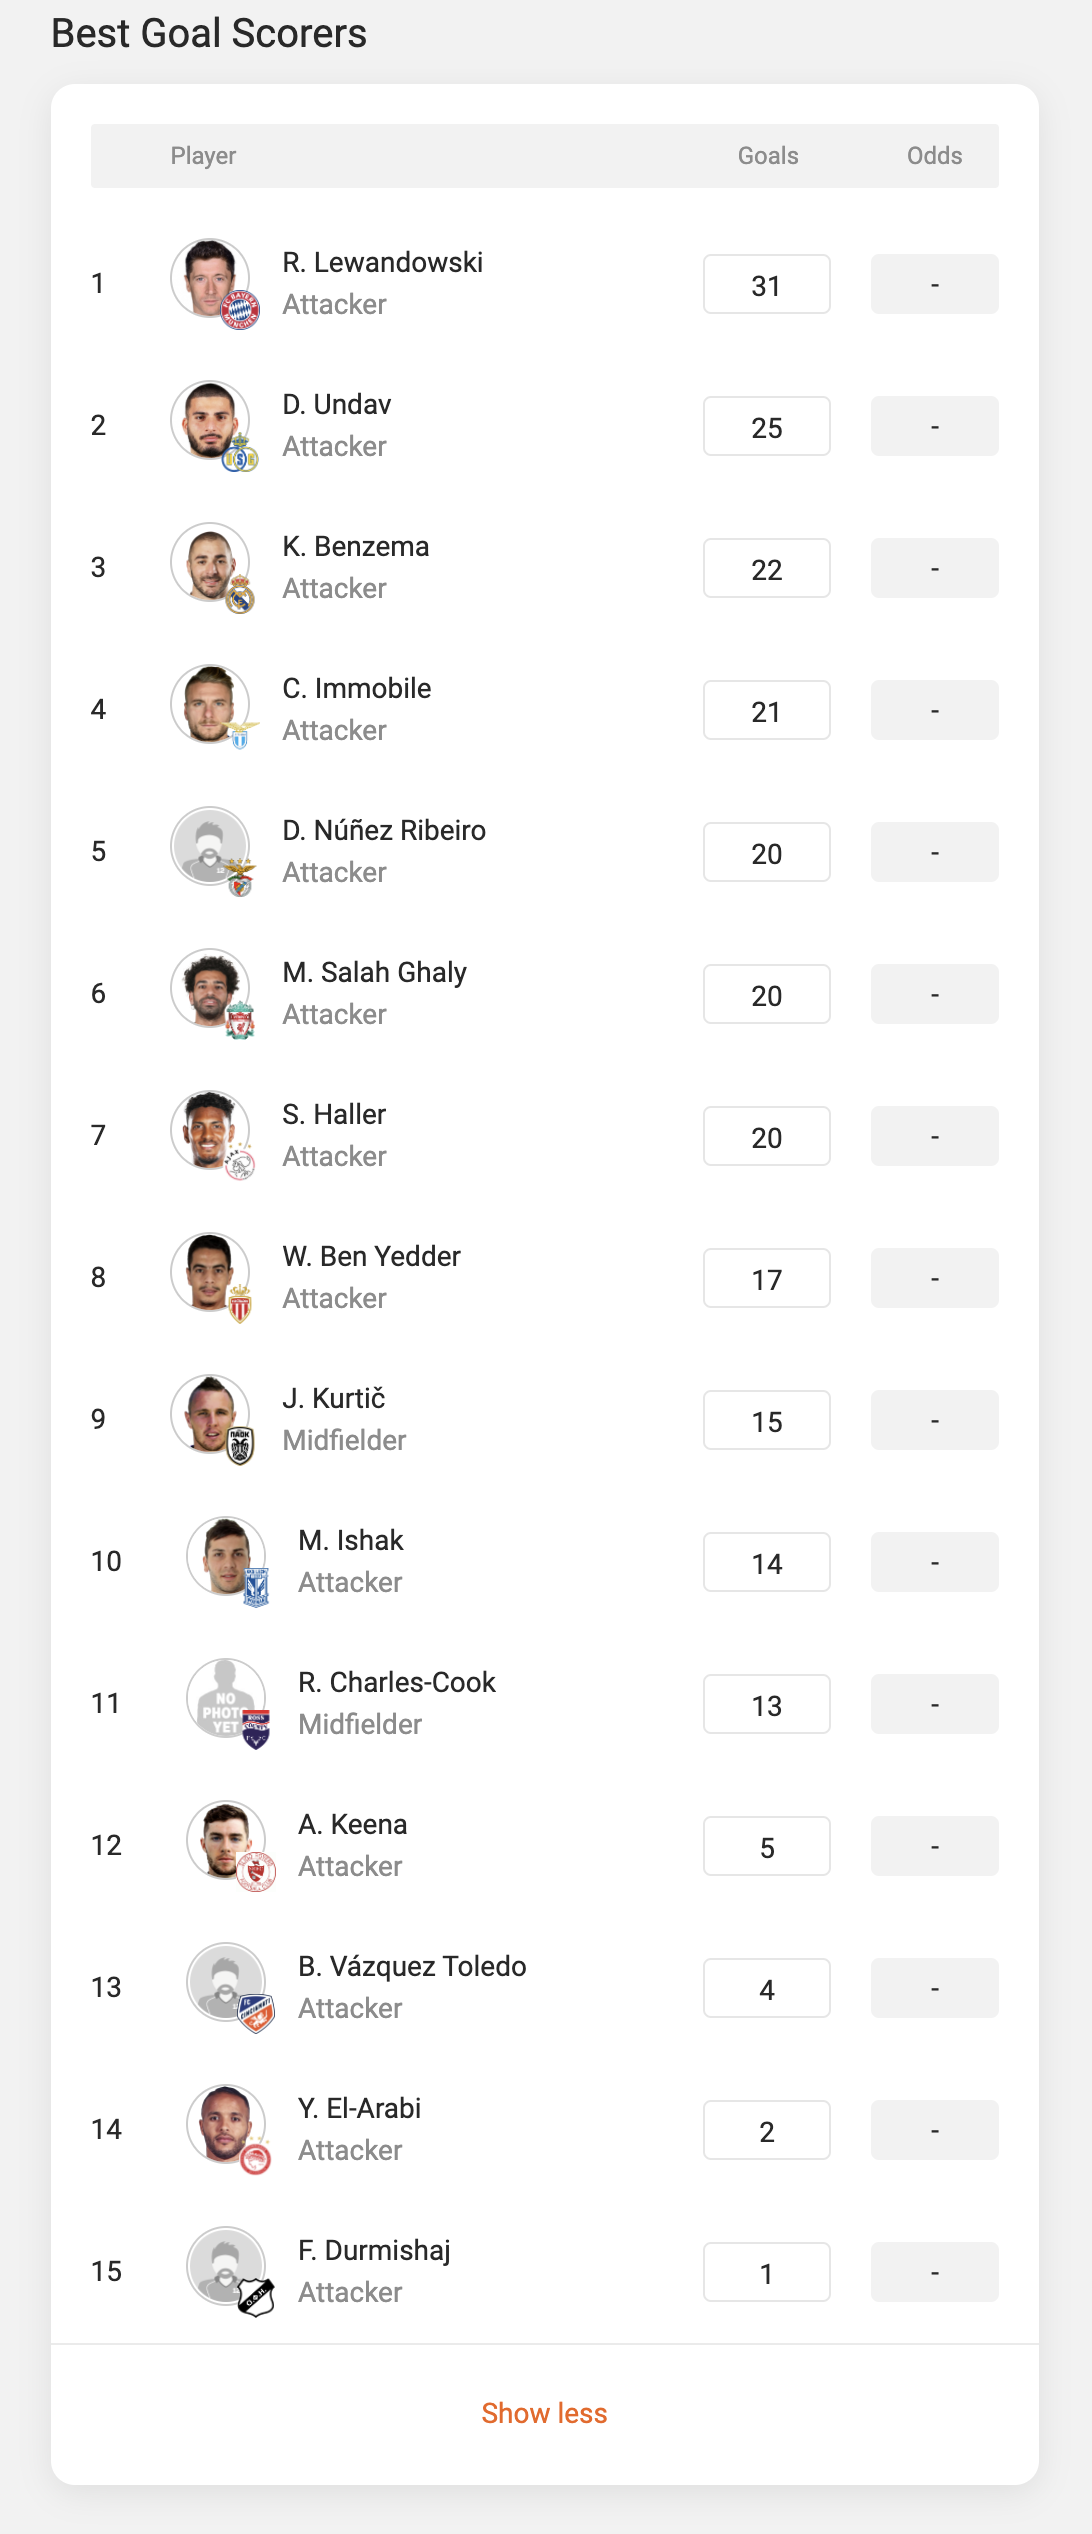Click the odds dash for F. Durmishaj
Viewport: 1092px width, 2534px height.
click(933, 2271)
